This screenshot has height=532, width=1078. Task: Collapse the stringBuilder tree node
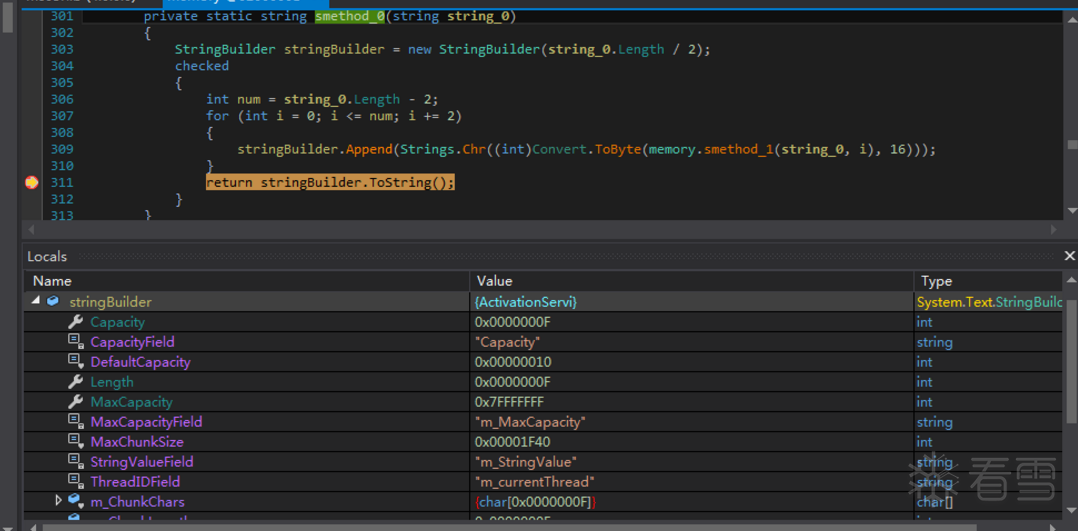[36, 301]
